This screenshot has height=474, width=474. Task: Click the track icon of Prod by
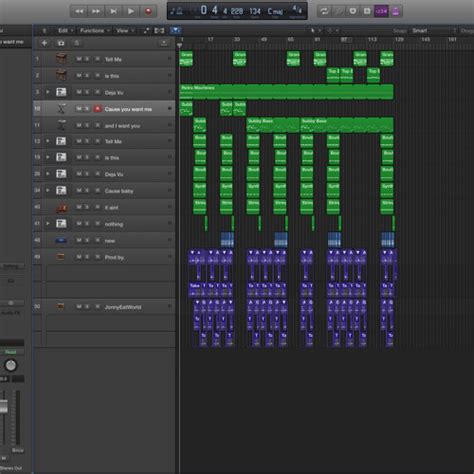click(61, 257)
